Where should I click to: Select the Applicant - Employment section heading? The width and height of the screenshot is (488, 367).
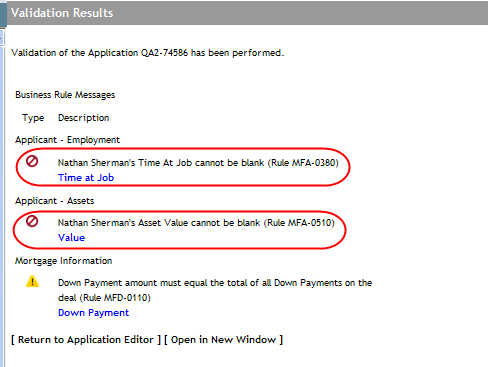point(67,140)
